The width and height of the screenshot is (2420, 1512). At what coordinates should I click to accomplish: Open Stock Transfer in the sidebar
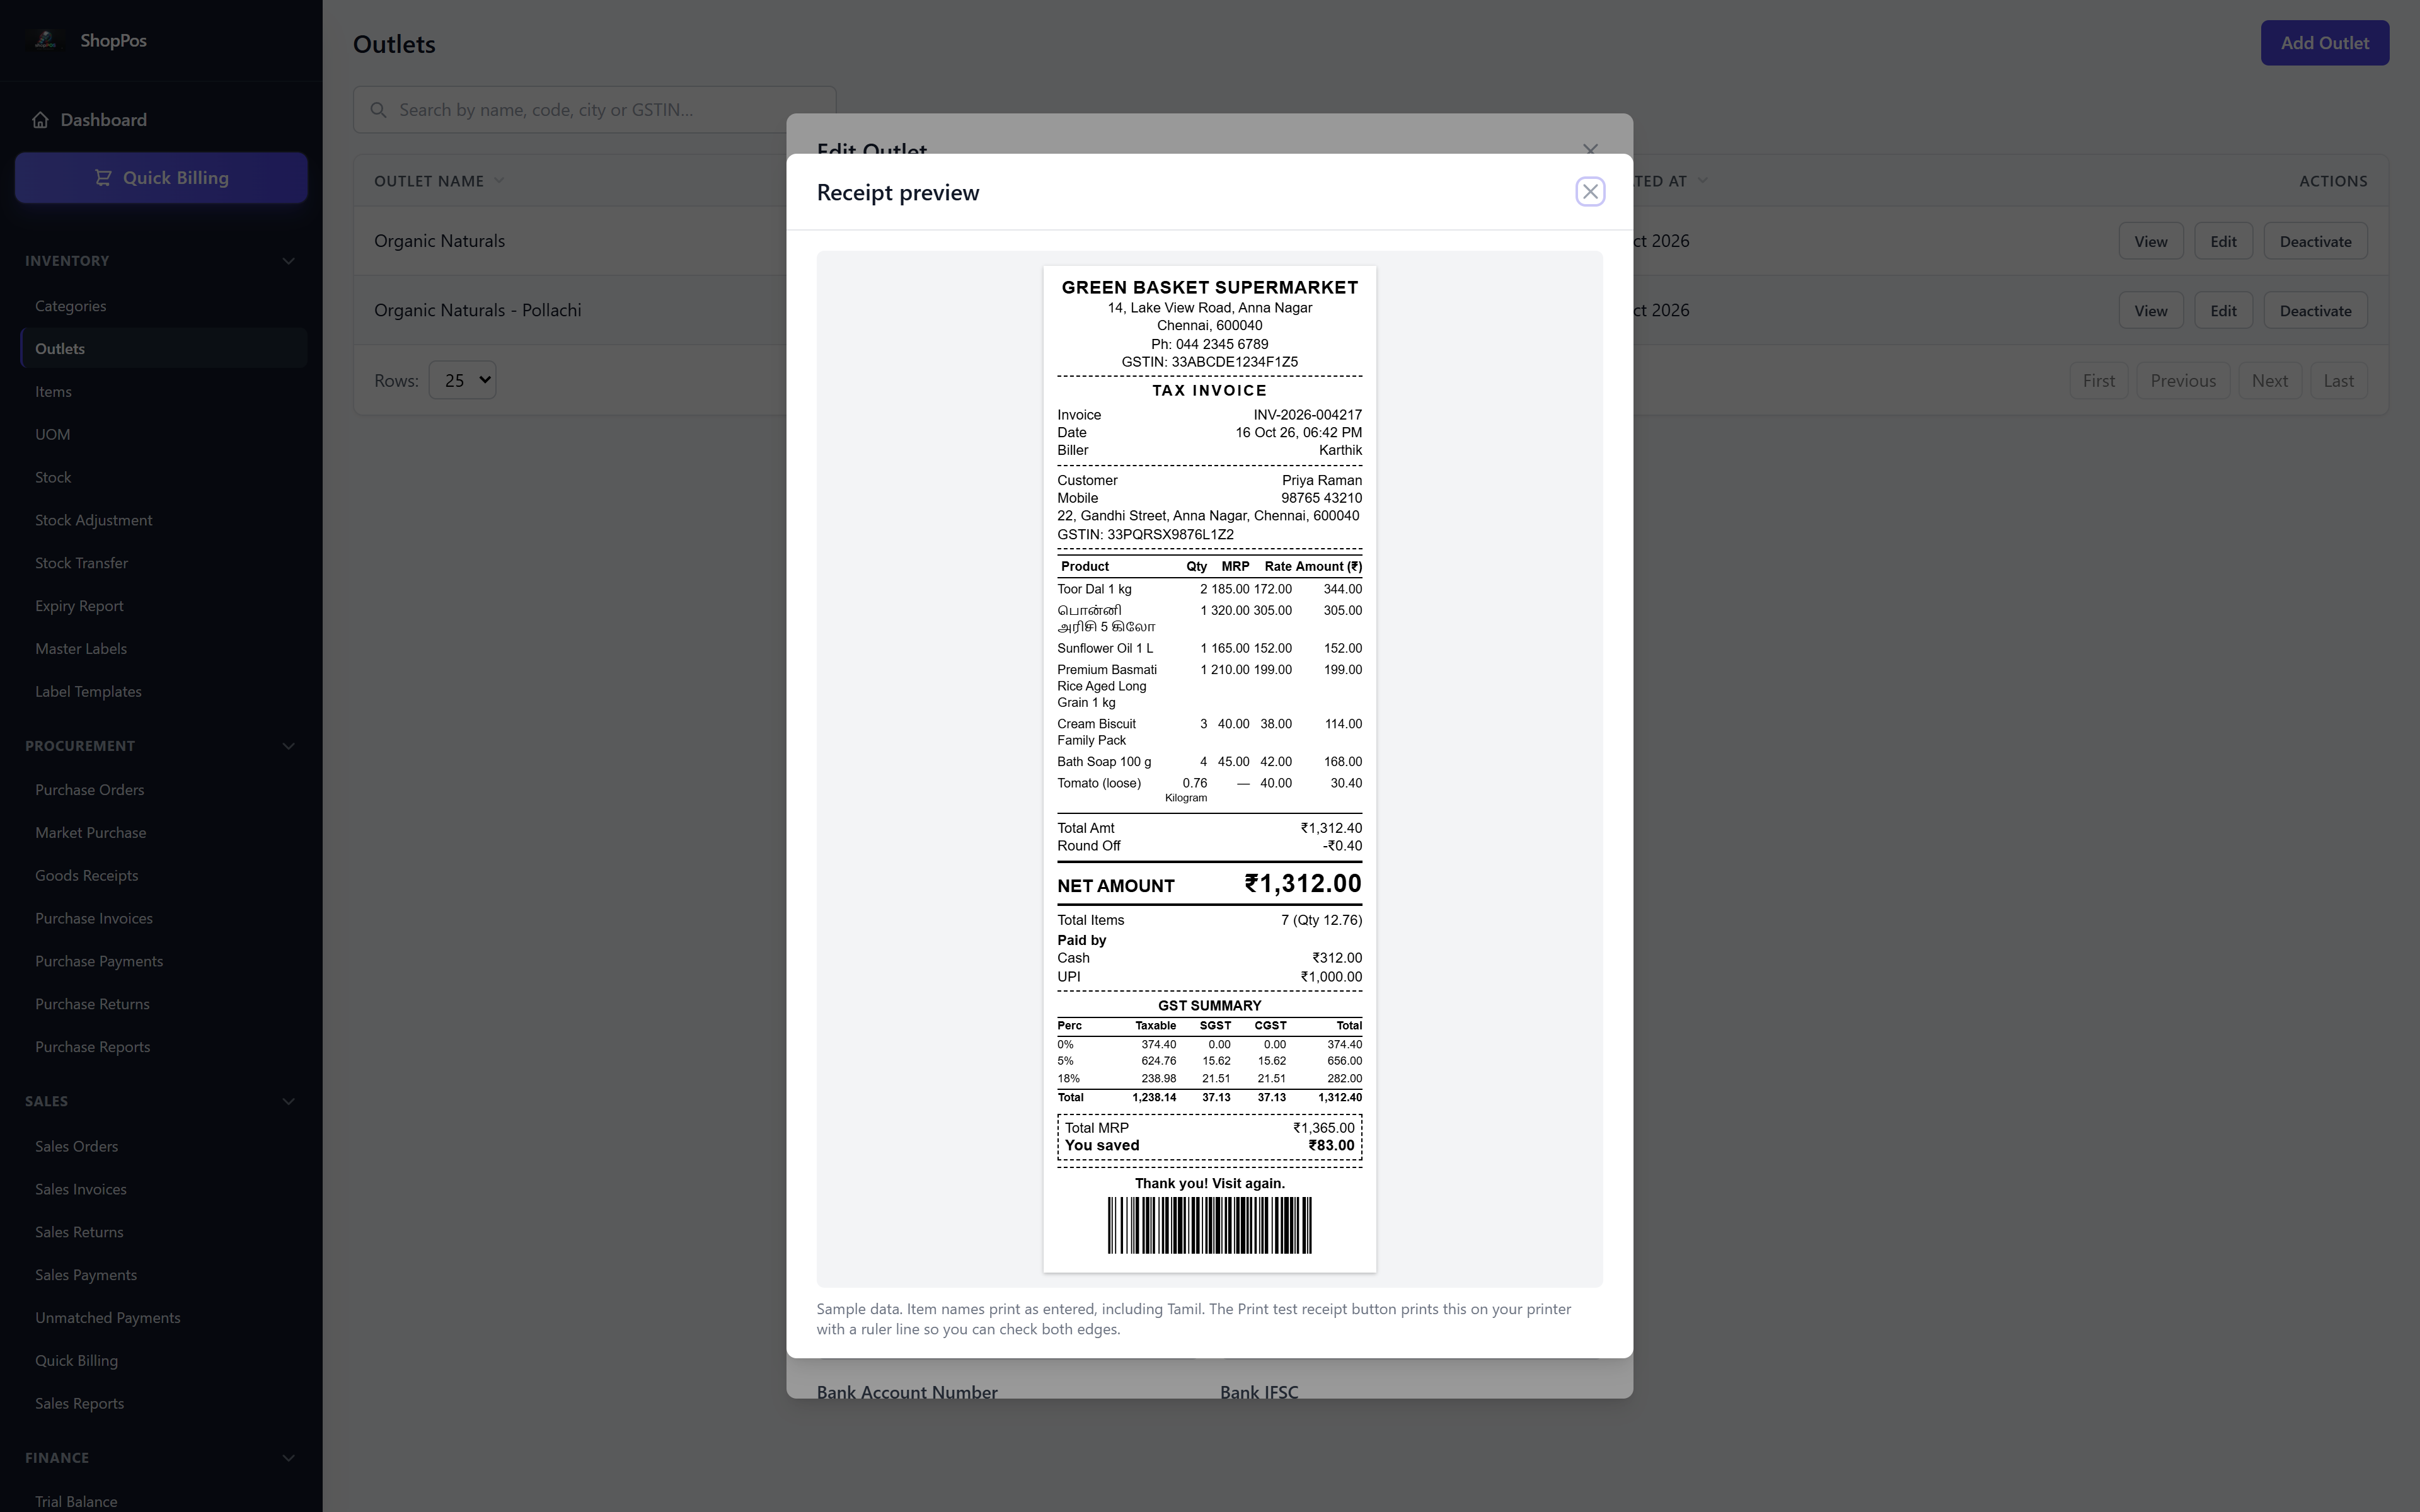[x=163, y=563]
